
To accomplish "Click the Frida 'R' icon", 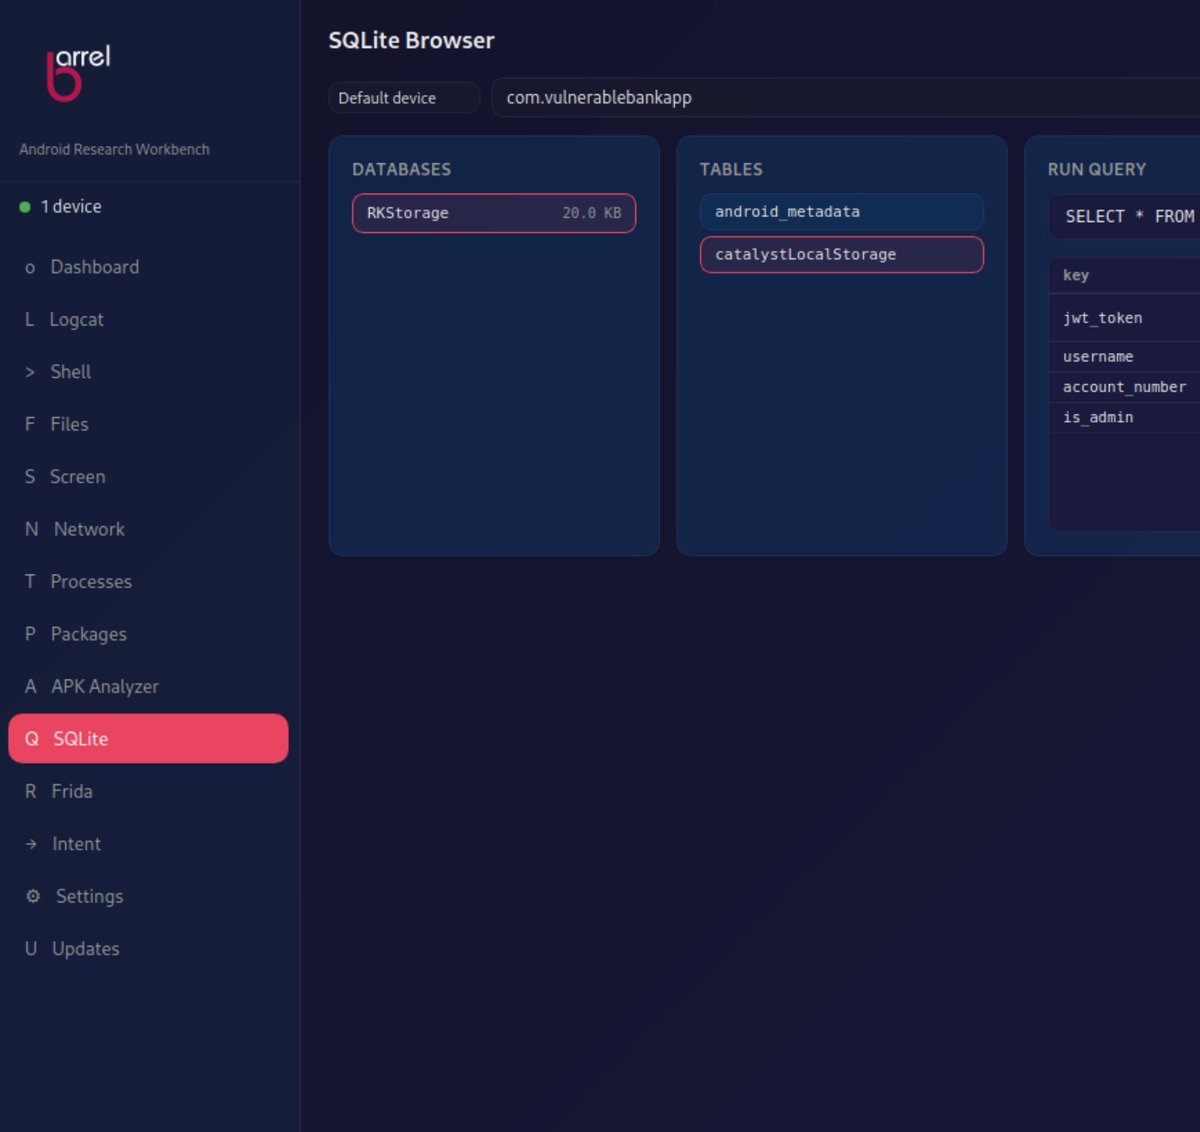I will [31, 791].
